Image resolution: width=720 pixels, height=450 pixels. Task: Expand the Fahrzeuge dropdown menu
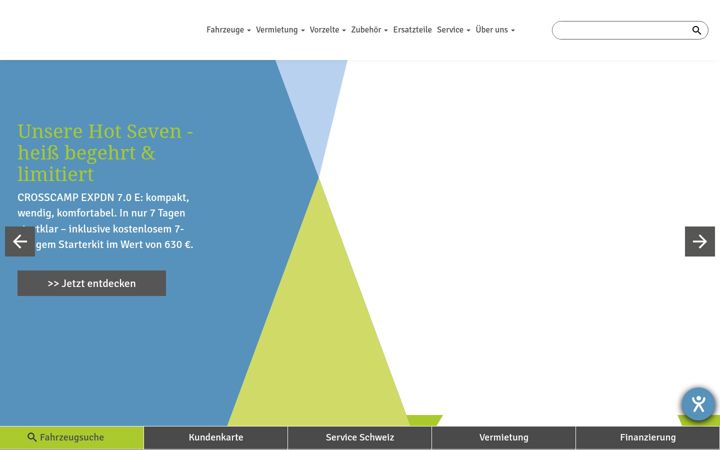228,30
